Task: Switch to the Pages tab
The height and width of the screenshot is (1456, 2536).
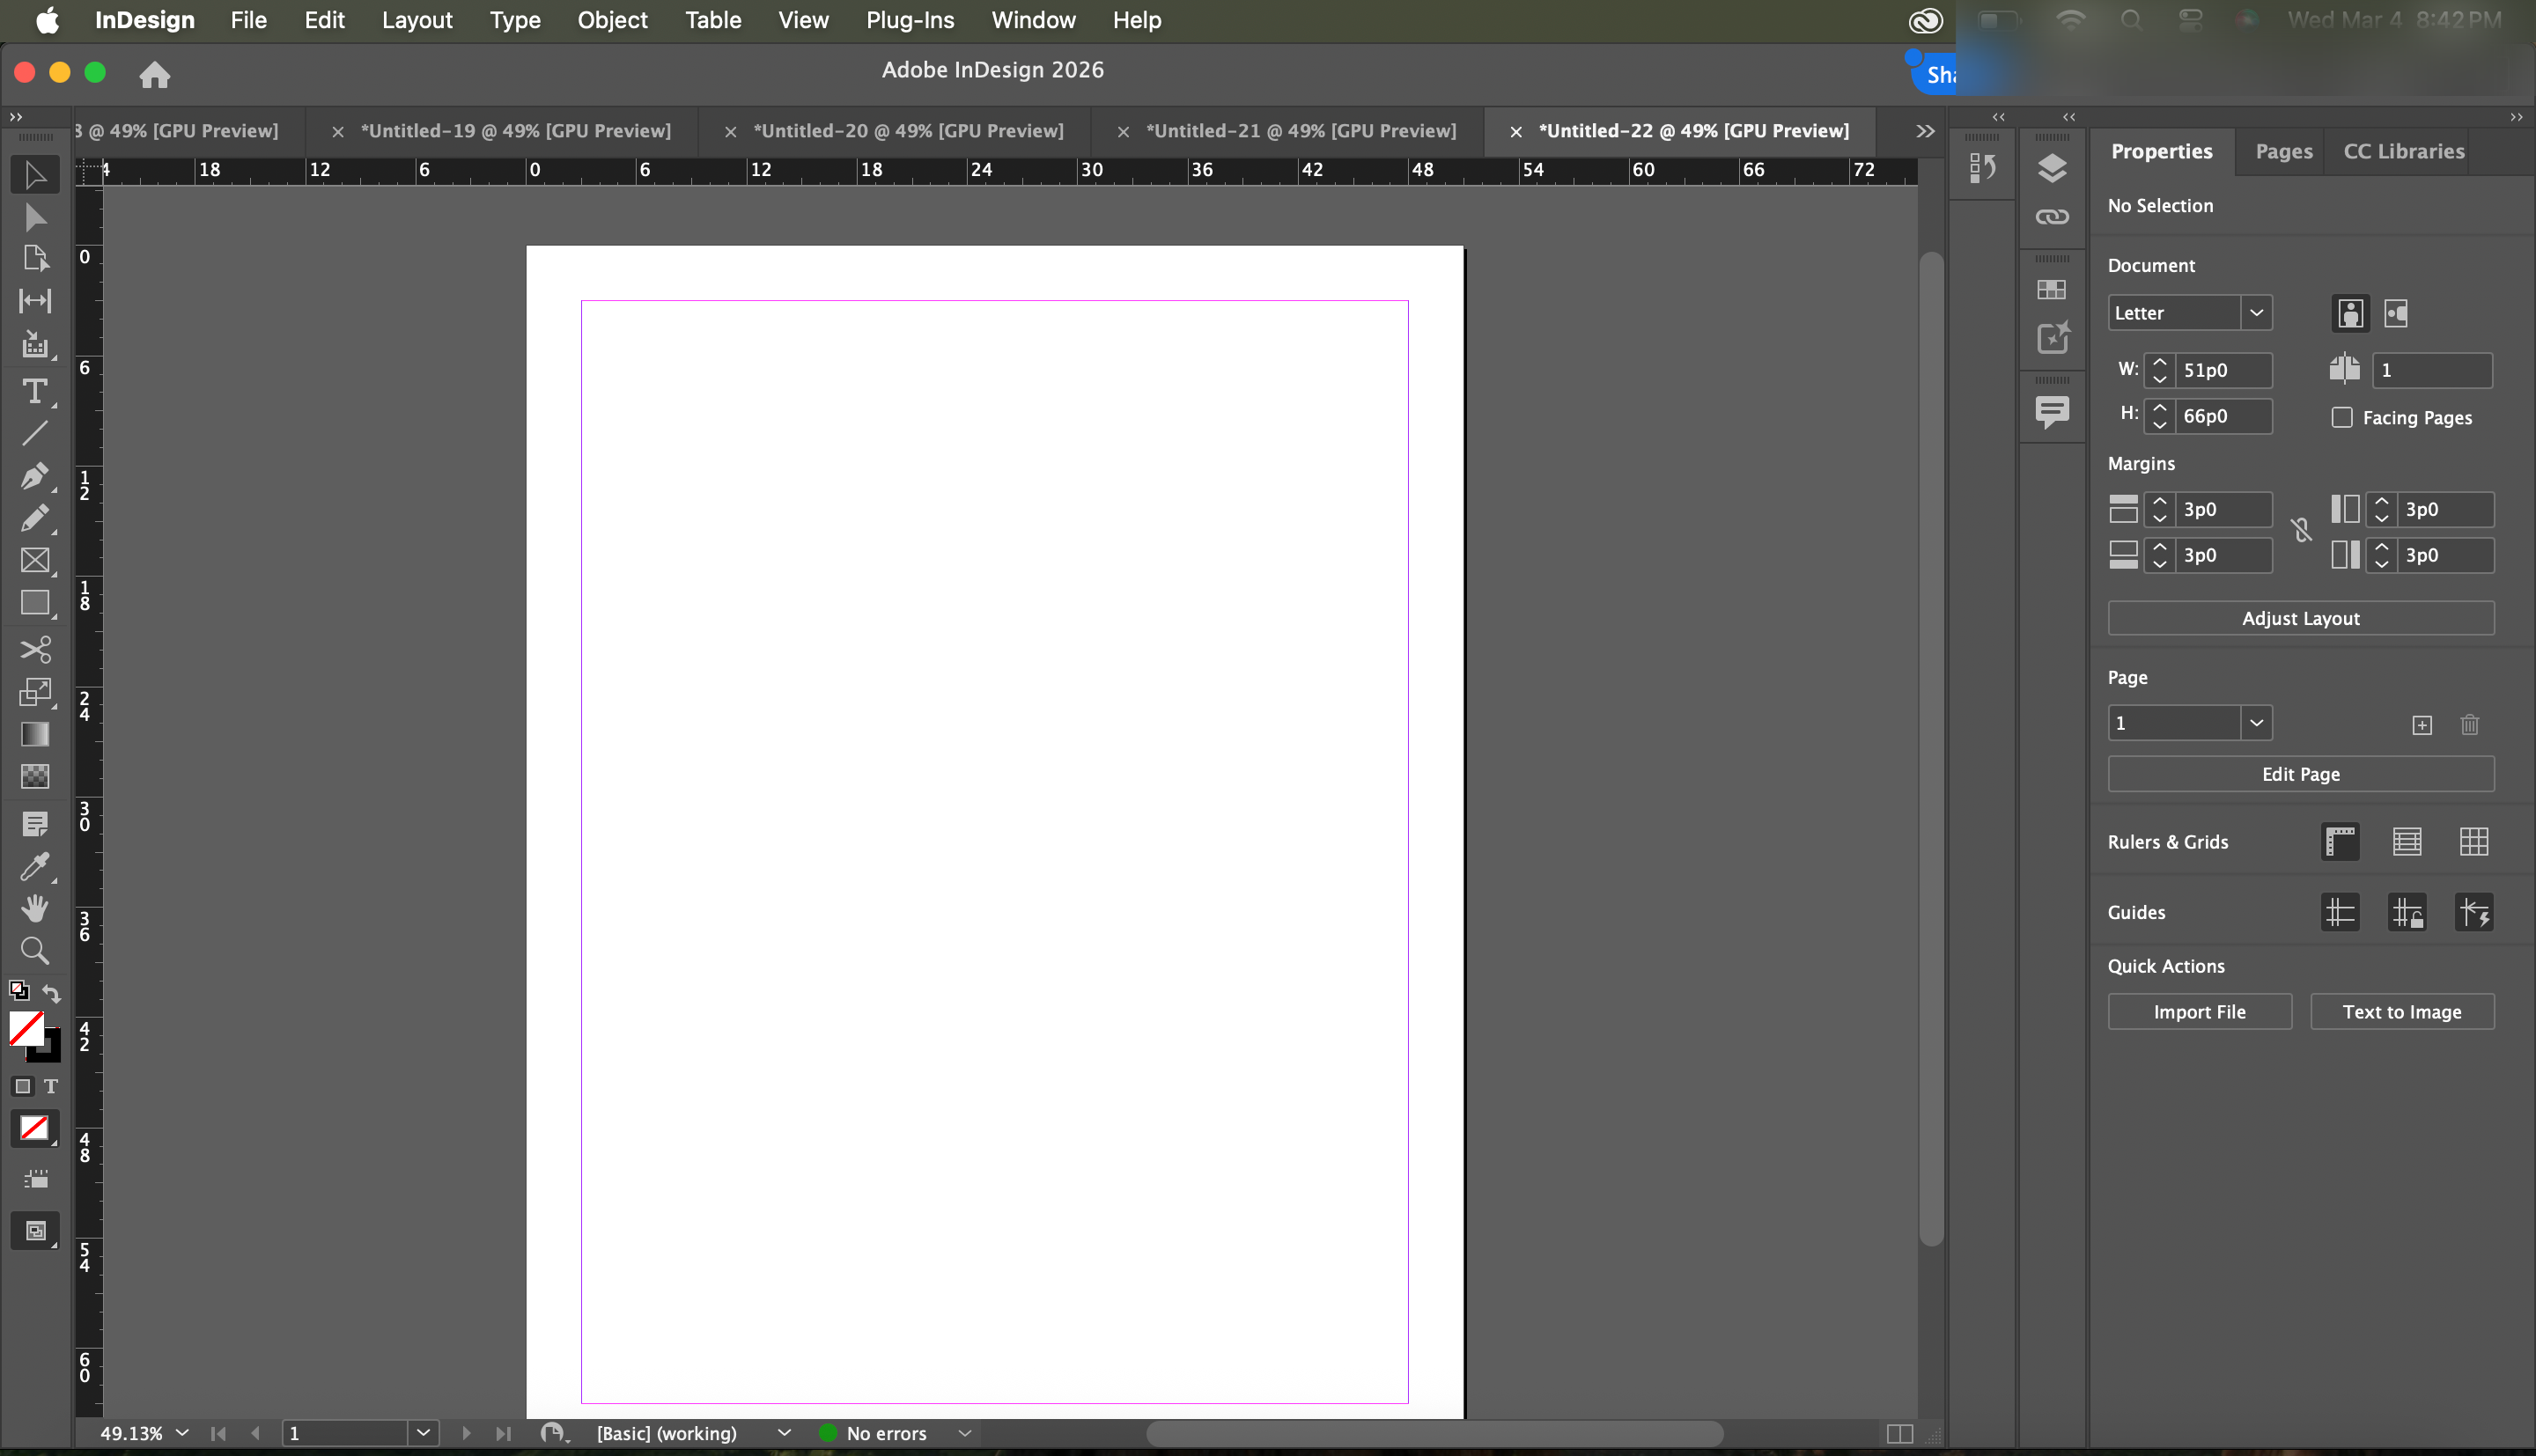Action: [2283, 151]
